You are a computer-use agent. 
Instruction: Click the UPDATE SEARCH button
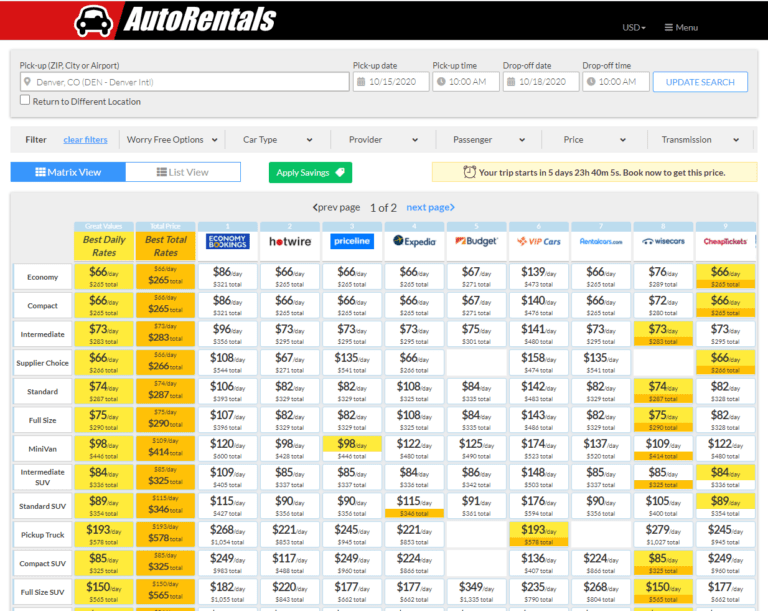(x=700, y=82)
